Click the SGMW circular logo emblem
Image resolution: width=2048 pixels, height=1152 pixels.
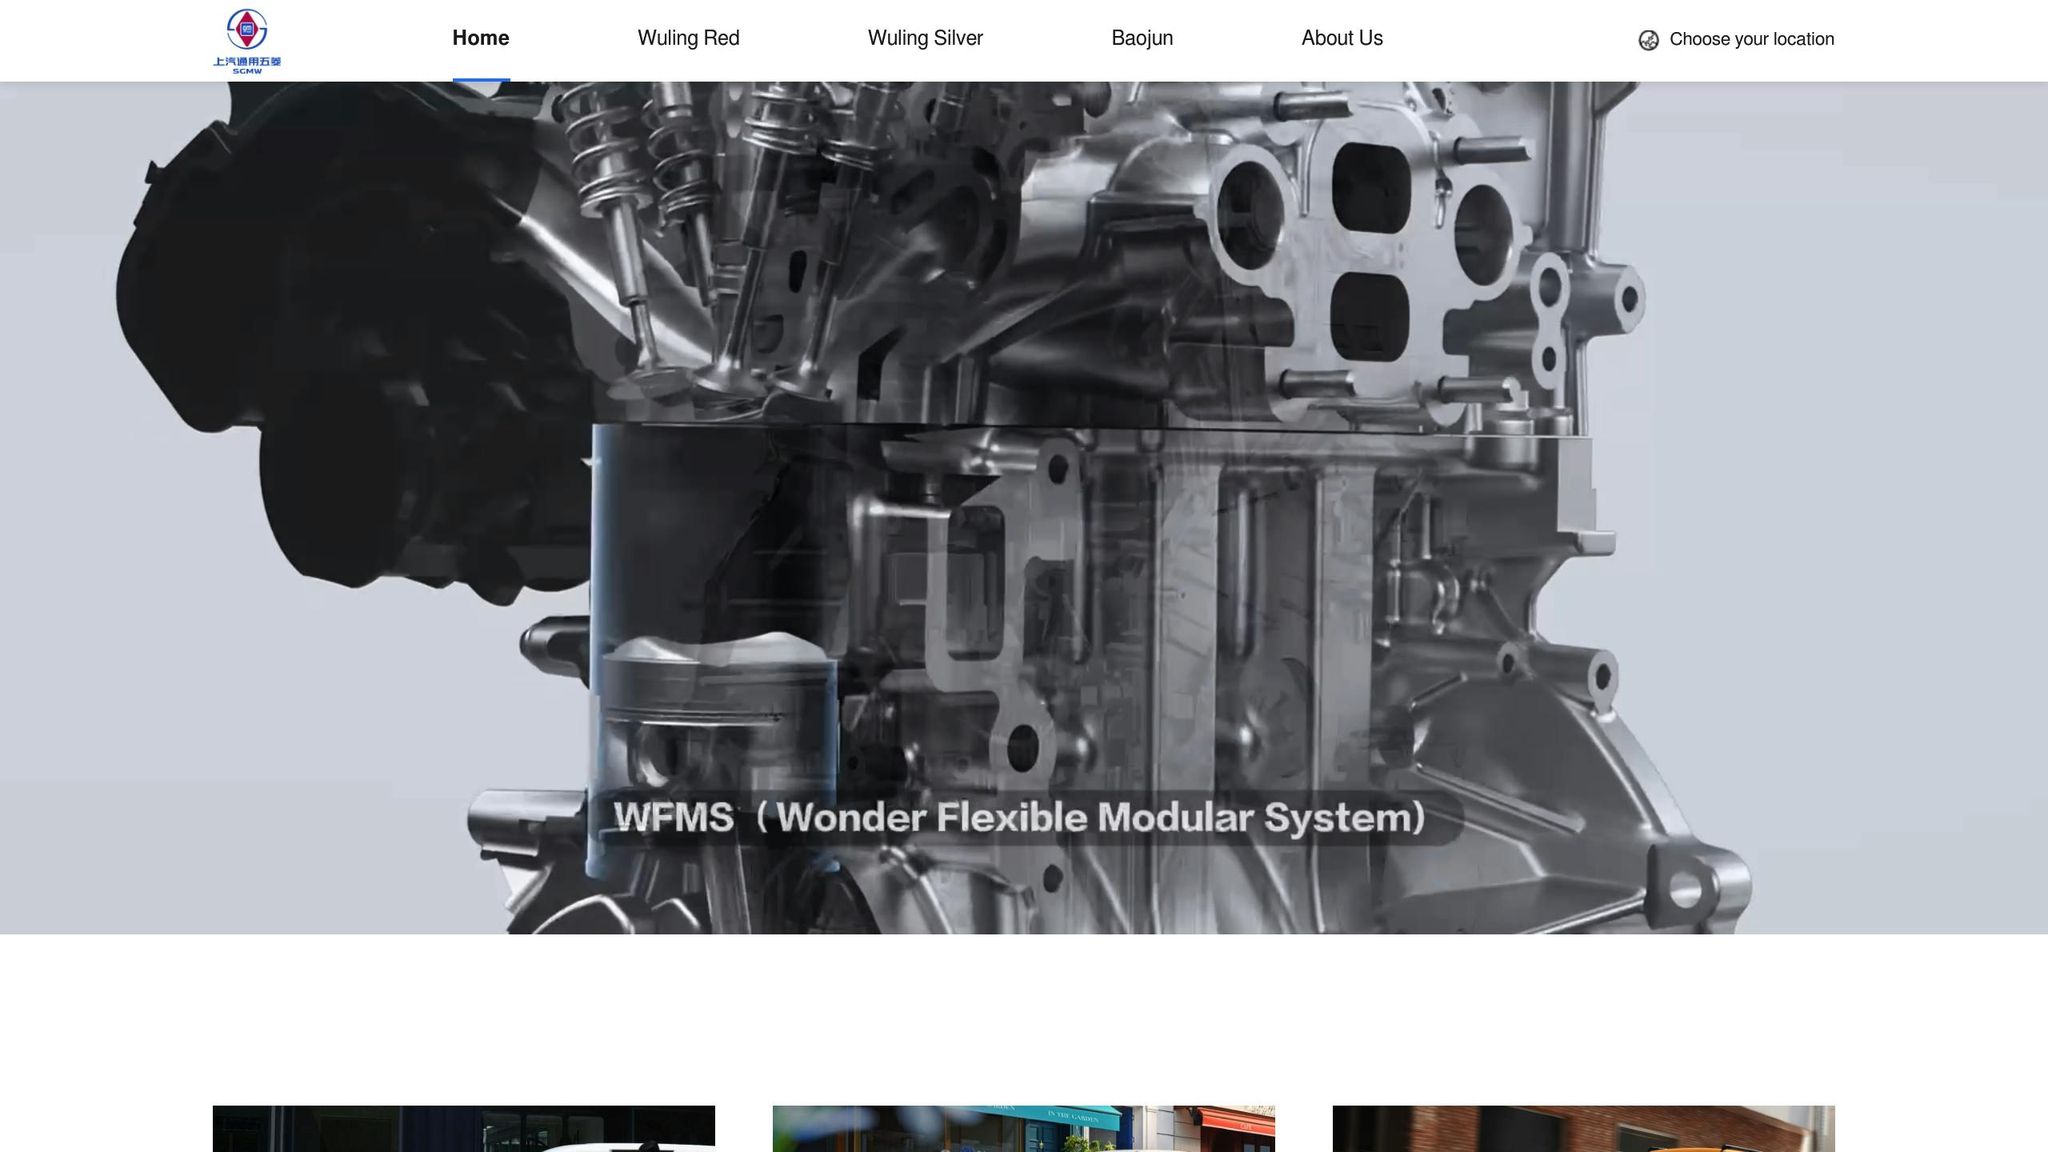pos(247,30)
